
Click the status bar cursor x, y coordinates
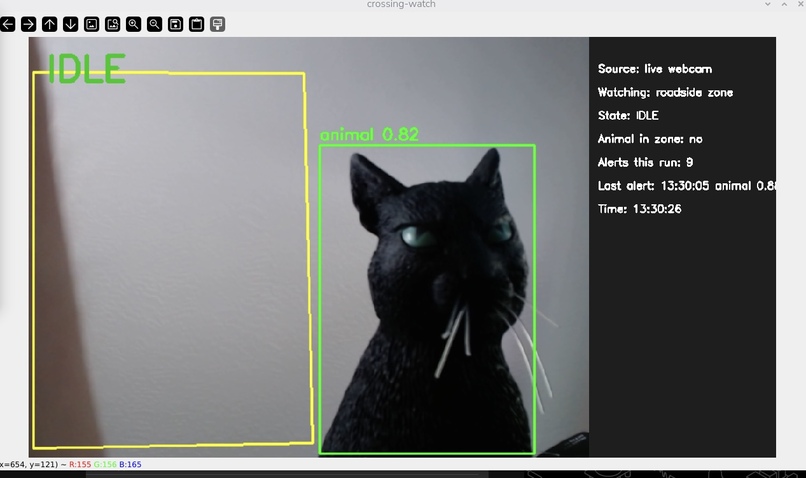[x=29, y=464]
